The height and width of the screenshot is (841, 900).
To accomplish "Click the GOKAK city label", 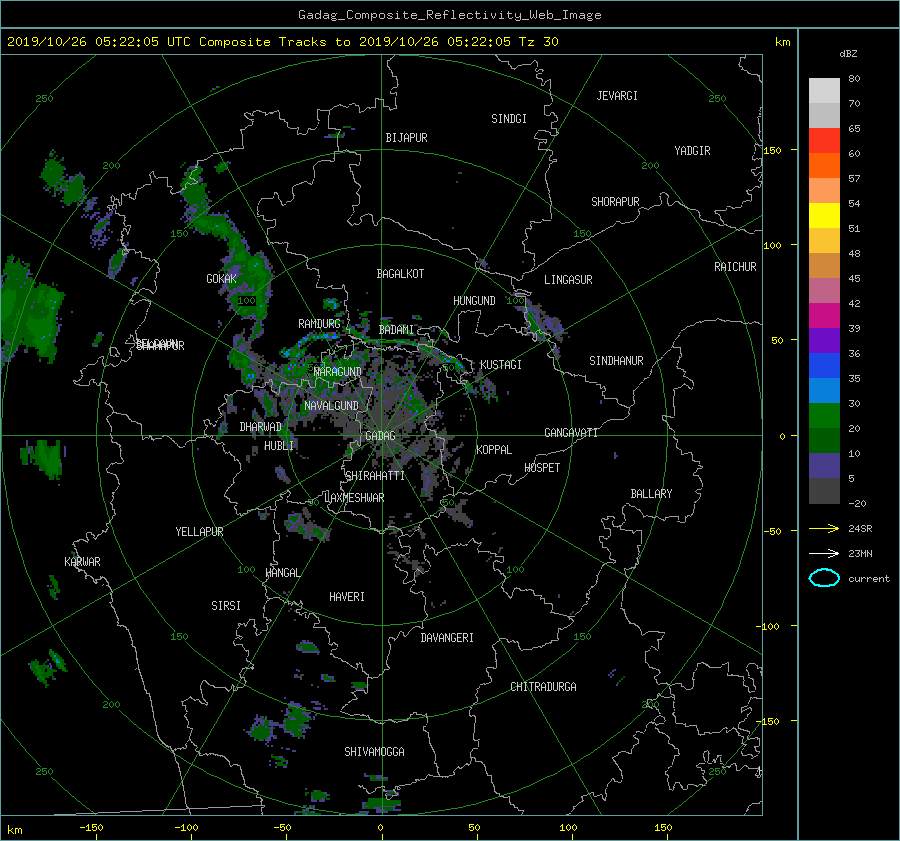I will click(x=222, y=278).
